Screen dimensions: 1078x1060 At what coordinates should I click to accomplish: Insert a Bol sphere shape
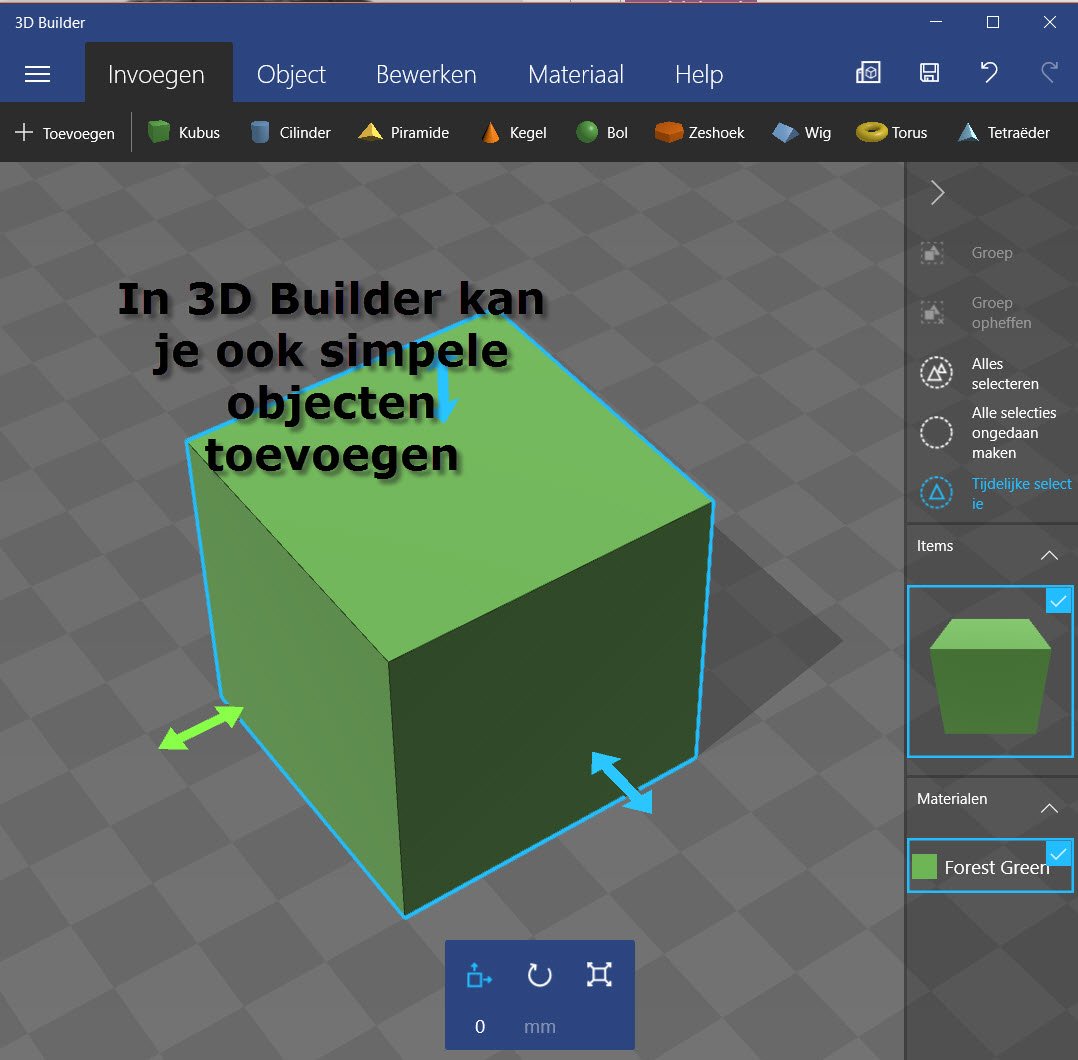[602, 132]
